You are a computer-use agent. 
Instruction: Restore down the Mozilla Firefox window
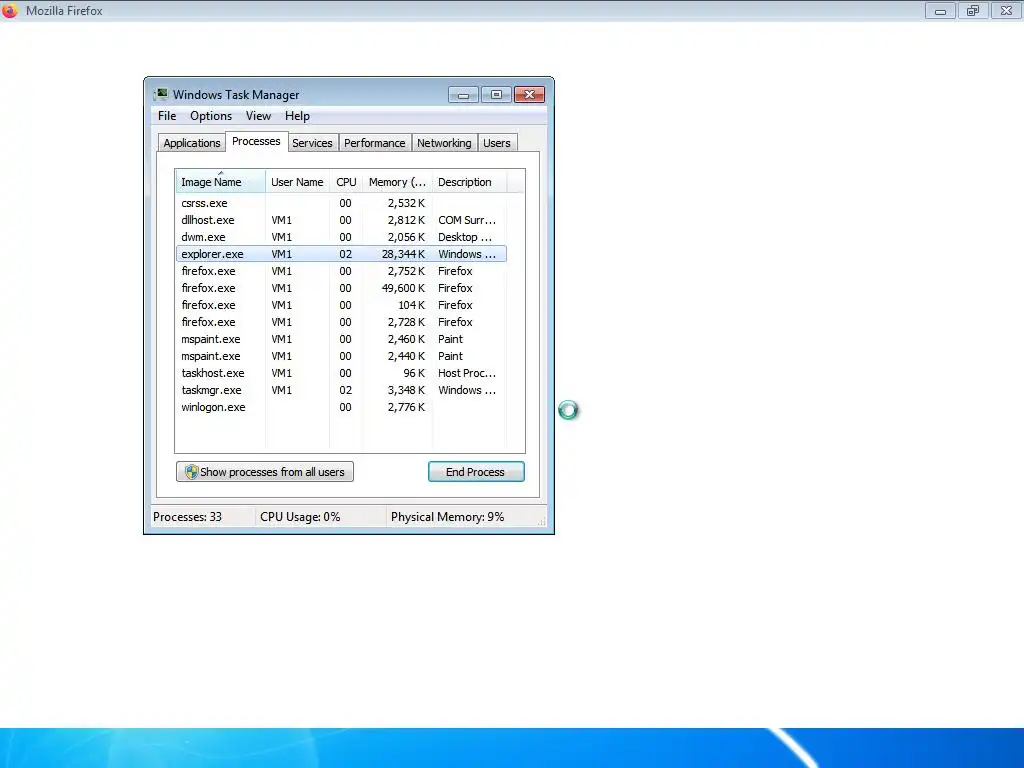pyautogui.click(x=973, y=11)
